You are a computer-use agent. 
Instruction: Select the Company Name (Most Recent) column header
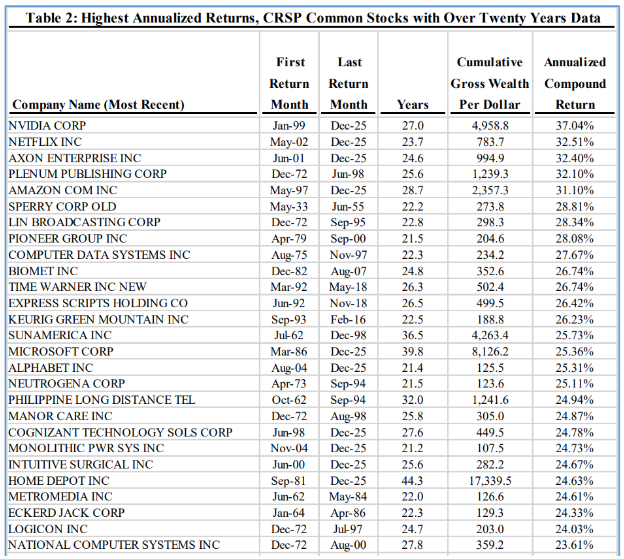tap(98, 104)
